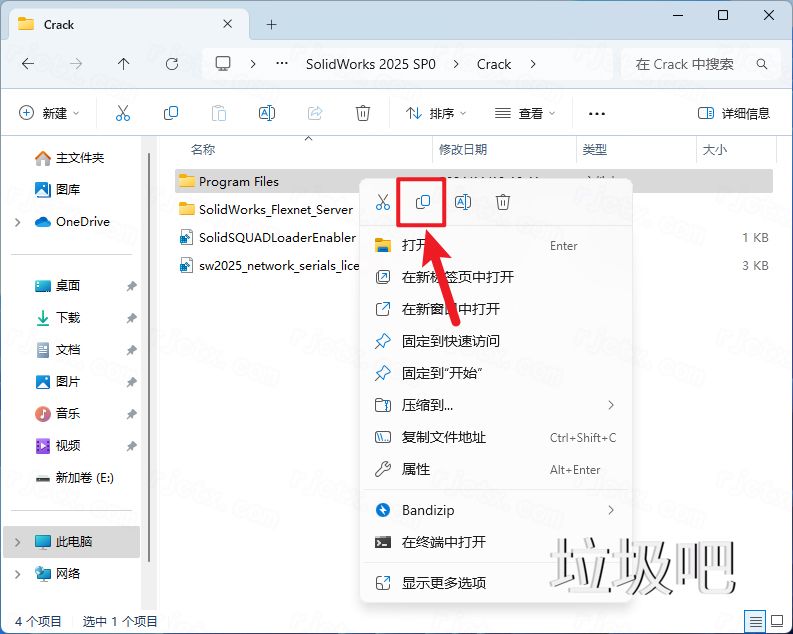Expand the OneDrive tree node
The height and width of the screenshot is (634, 793).
(18, 222)
